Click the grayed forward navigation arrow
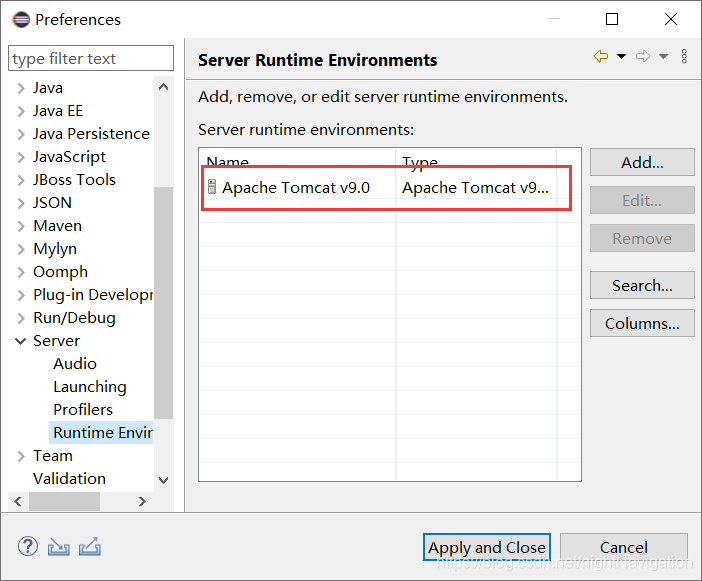Screen dimensions: 702x581 (x=643, y=56)
